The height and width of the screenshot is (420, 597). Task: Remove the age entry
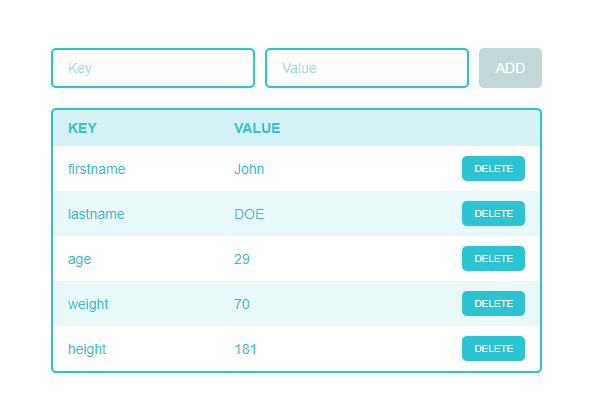coord(493,259)
